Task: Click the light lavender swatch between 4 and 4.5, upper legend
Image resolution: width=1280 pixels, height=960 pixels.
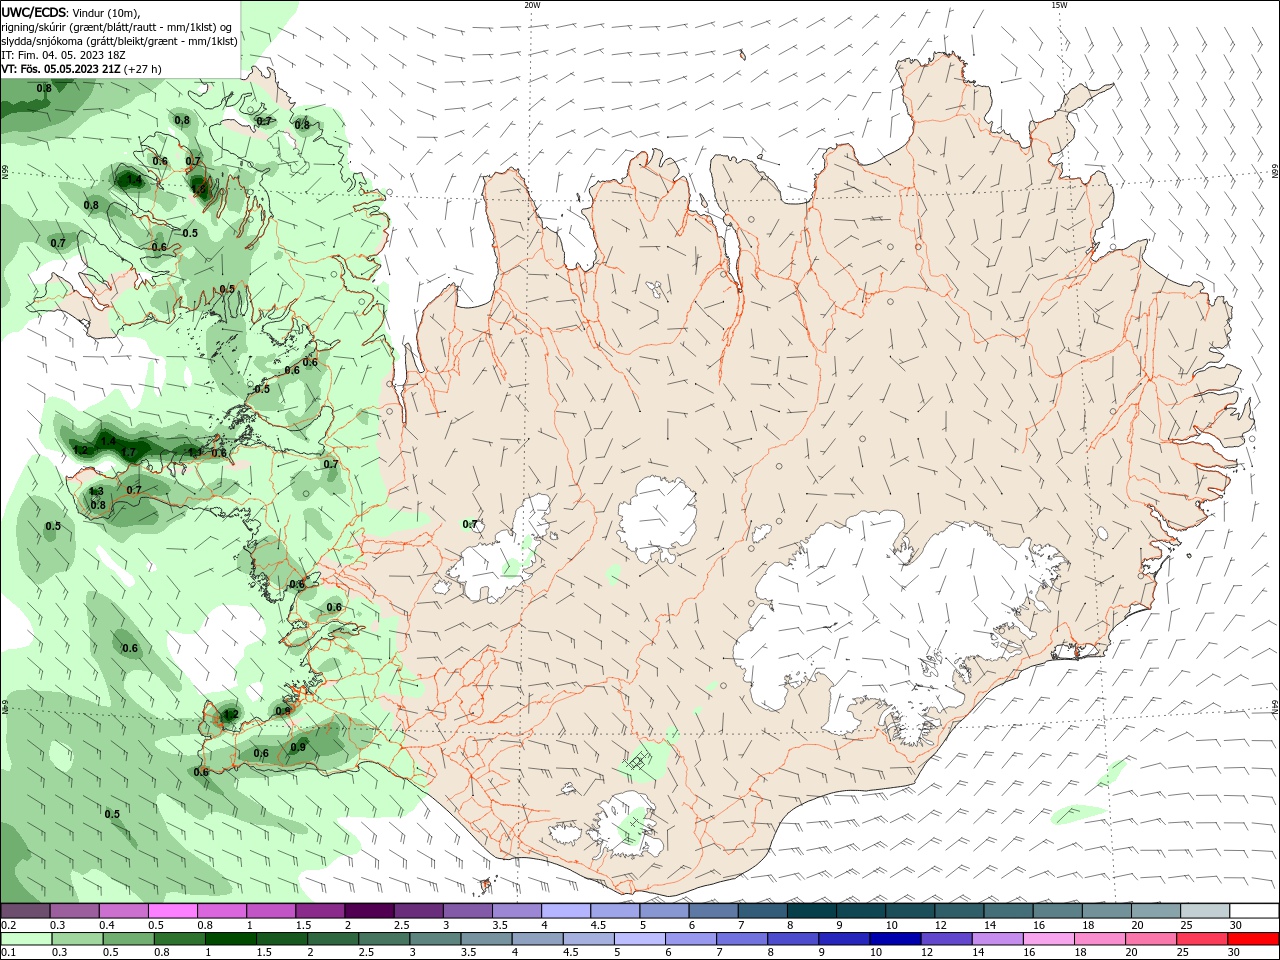Action: pyautogui.click(x=566, y=911)
